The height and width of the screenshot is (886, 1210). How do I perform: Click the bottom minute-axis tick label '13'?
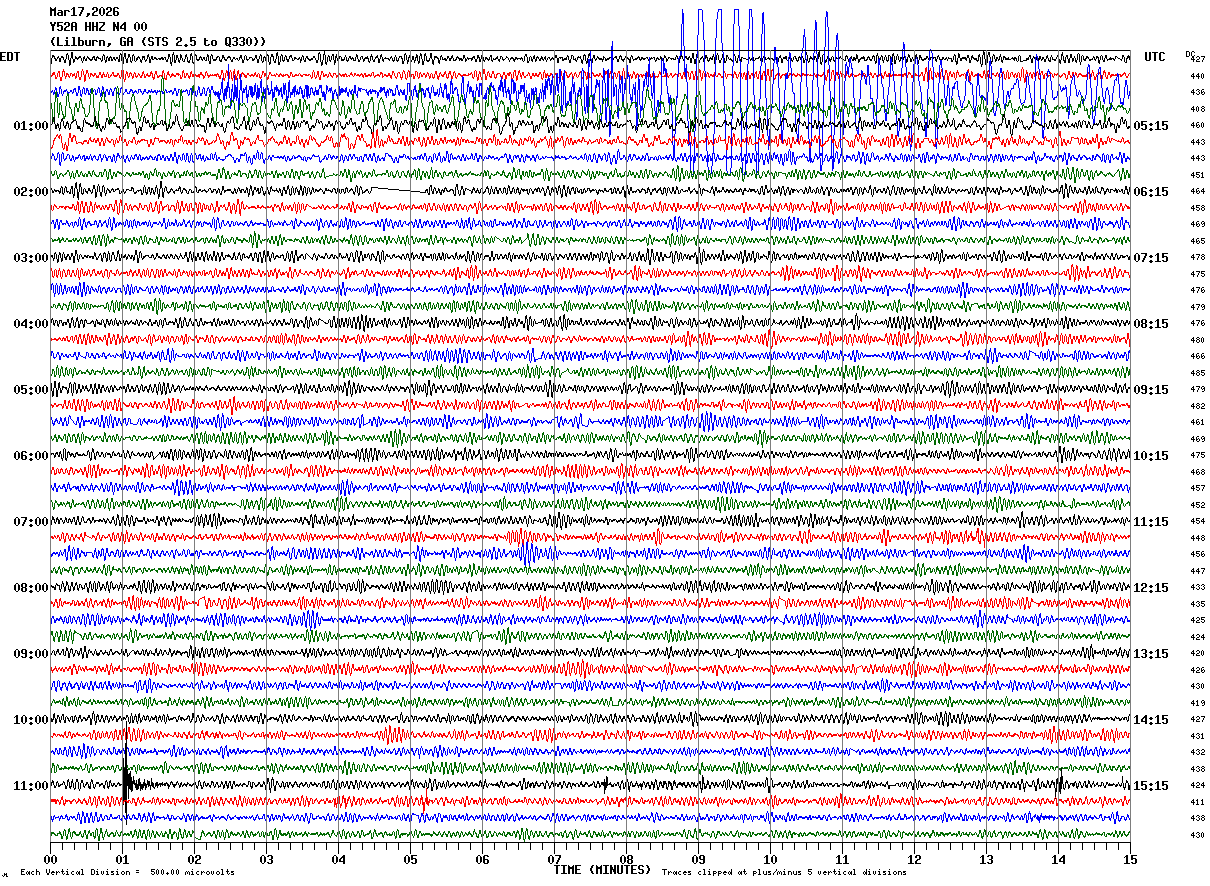pos(986,859)
